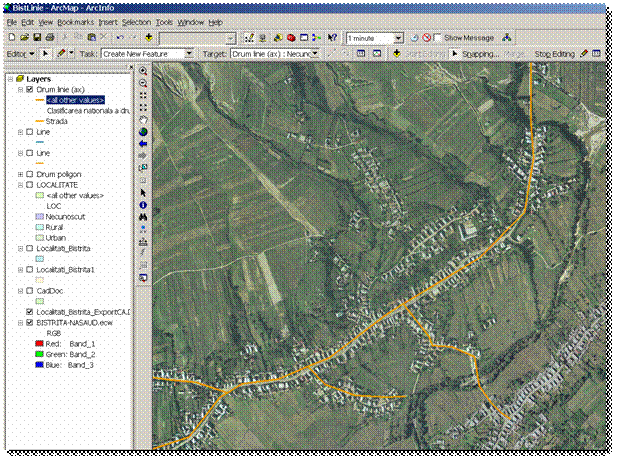Select the Zoom Out tool
618x462 pixels.
143,84
